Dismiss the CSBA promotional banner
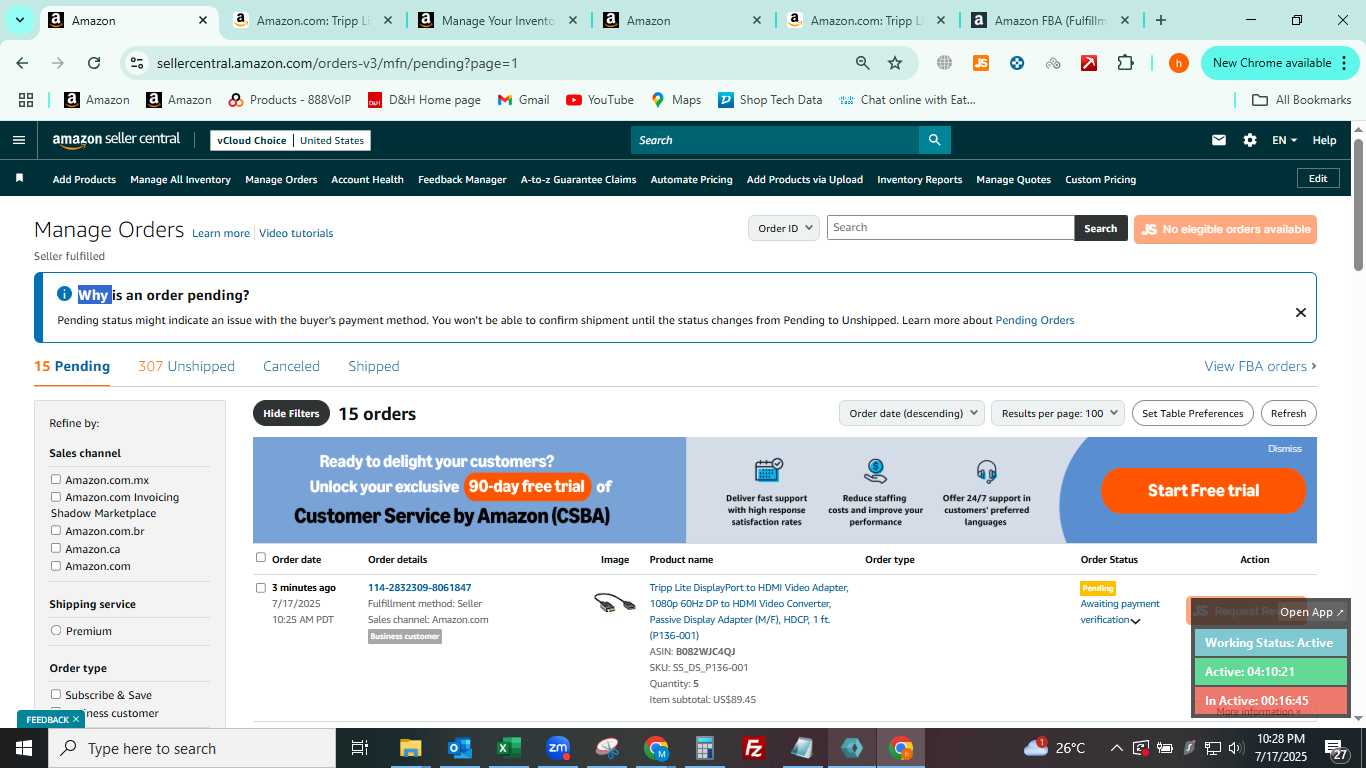The height and width of the screenshot is (768, 1366). pyautogui.click(x=1284, y=448)
